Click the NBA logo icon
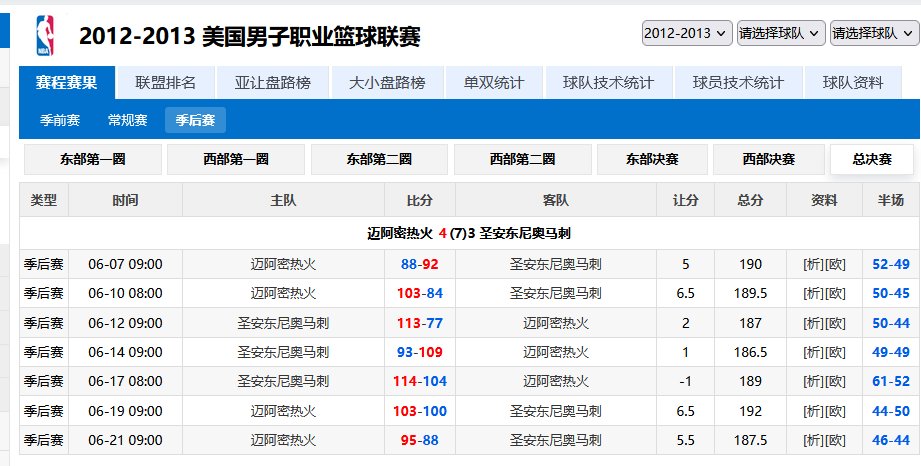 click(45, 36)
